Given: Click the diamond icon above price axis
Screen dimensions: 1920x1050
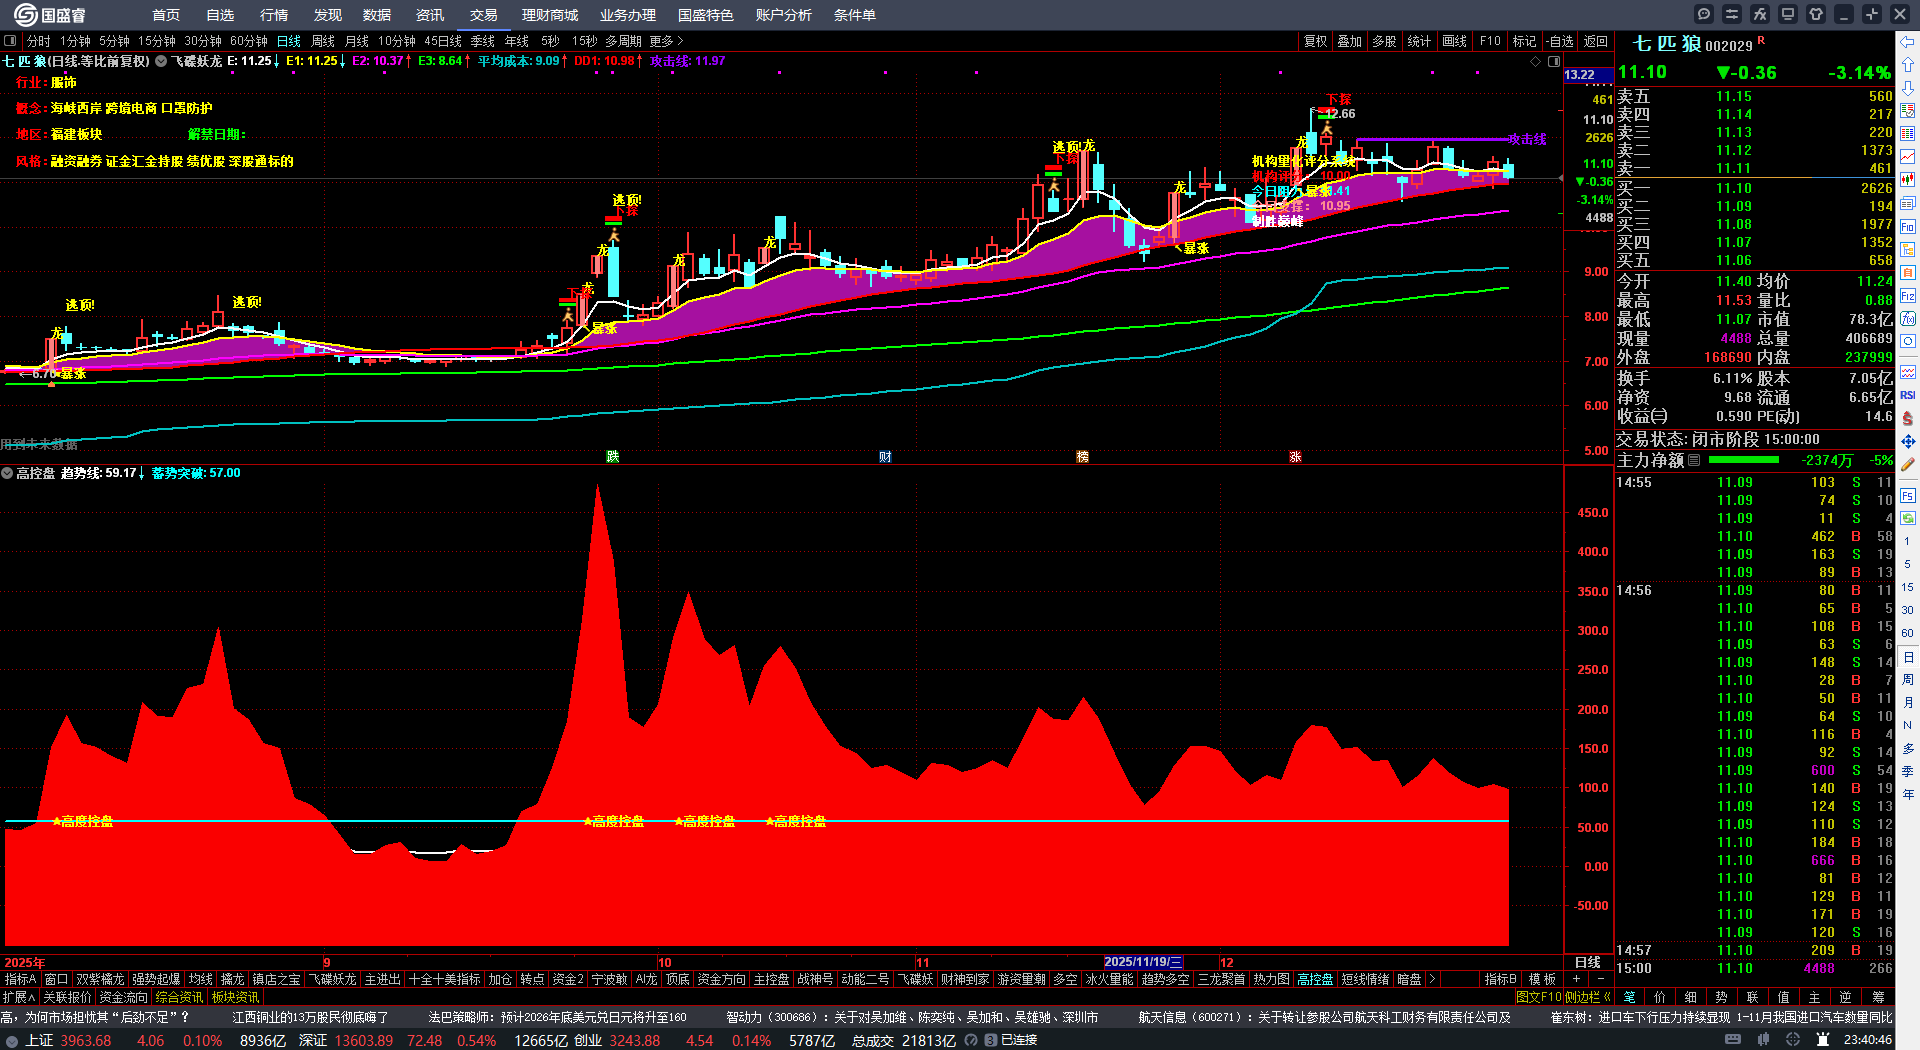Looking at the screenshot, I should tap(1536, 61).
